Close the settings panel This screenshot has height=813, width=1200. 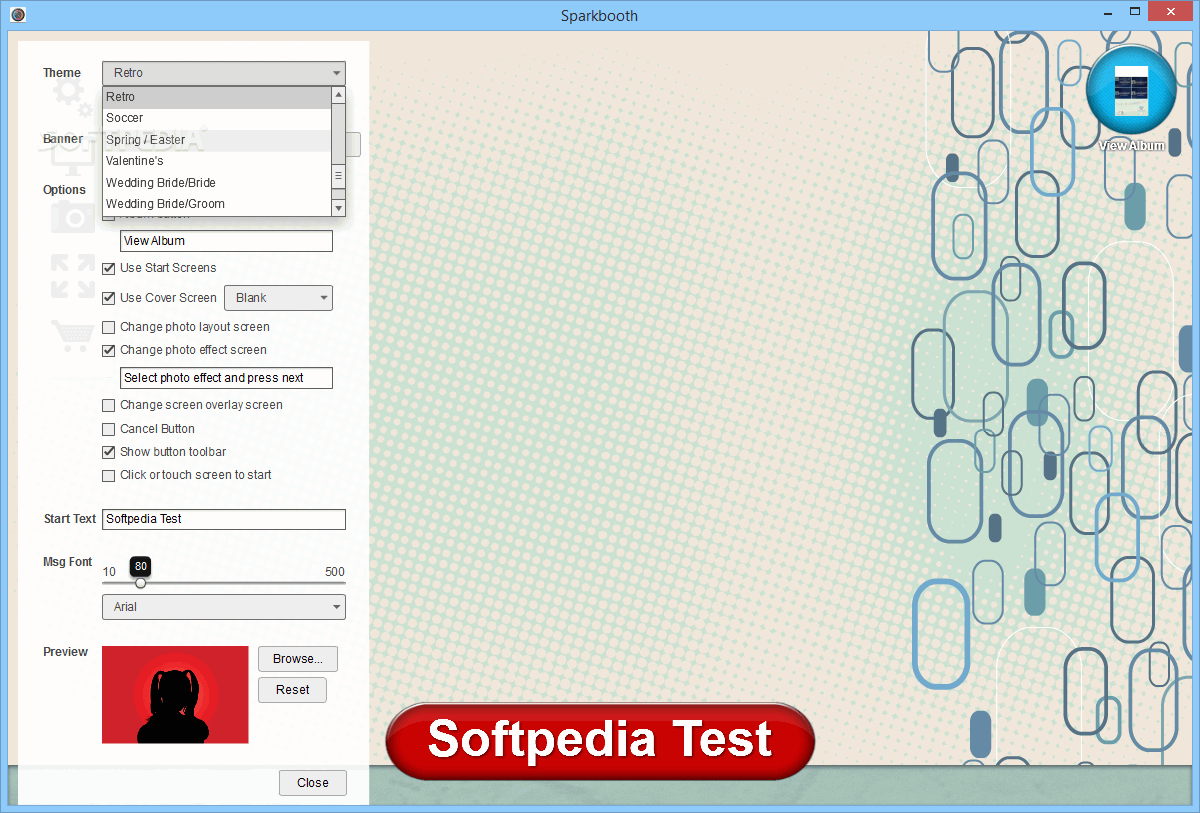(x=313, y=783)
